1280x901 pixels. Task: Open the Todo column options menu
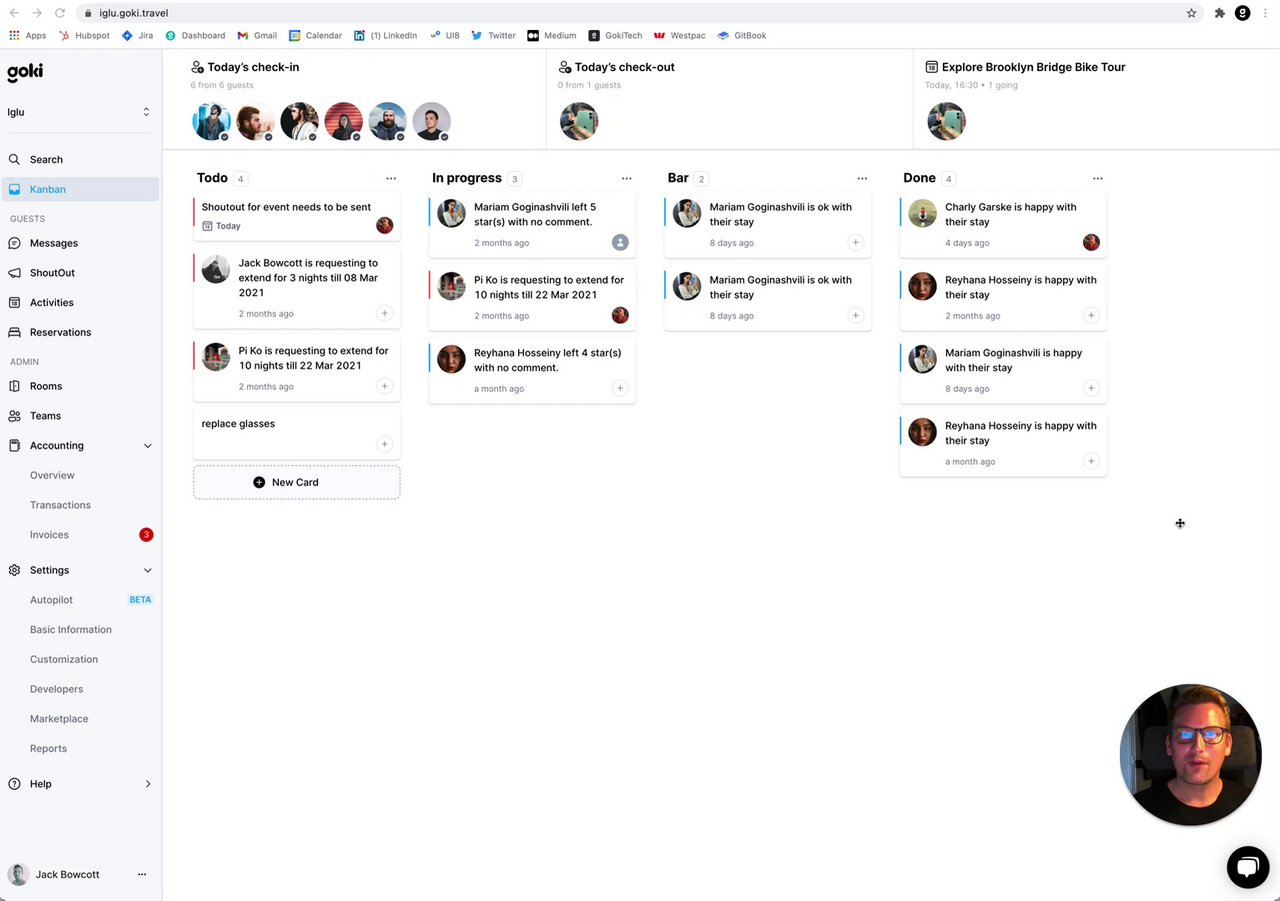tap(391, 178)
